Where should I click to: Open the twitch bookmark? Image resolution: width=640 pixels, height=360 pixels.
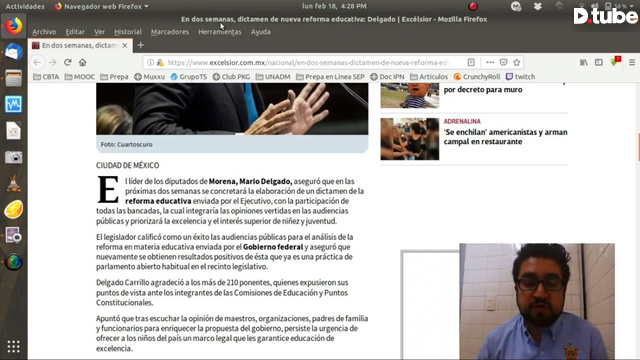coord(520,77)
